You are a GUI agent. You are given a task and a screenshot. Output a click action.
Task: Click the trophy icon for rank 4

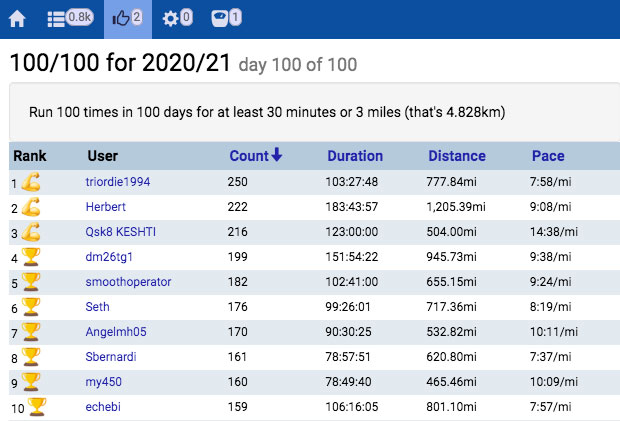(x=31, y=257)
